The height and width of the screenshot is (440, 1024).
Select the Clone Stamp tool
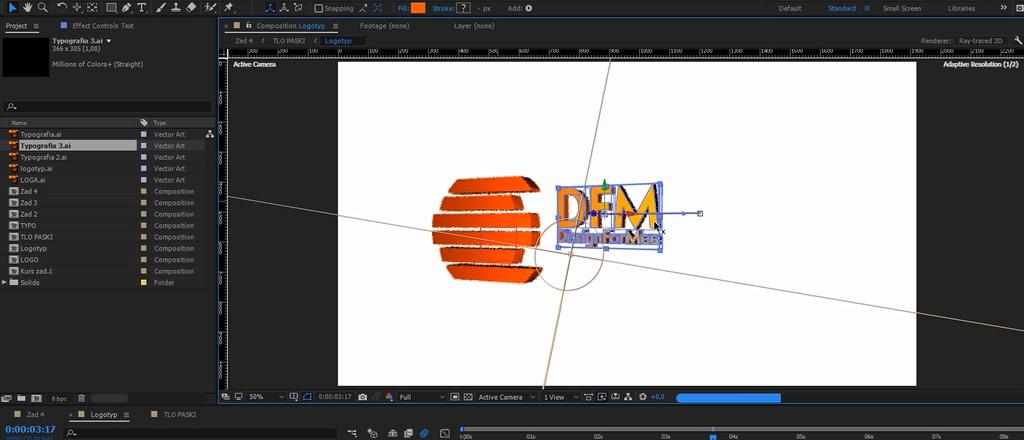click(176, 8)
